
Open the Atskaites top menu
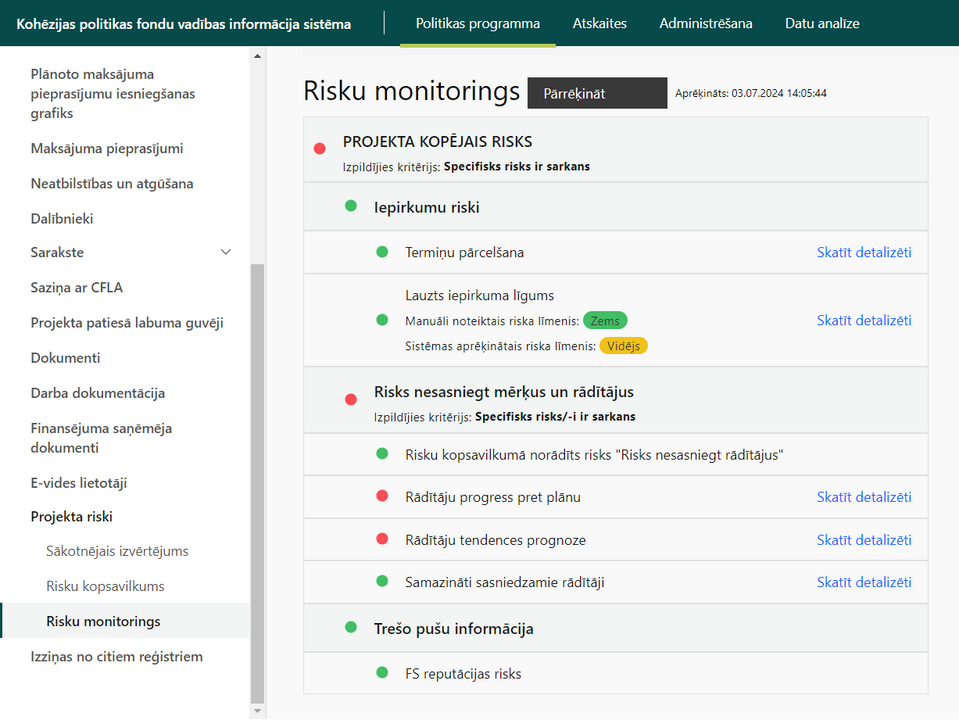(599, 23)
